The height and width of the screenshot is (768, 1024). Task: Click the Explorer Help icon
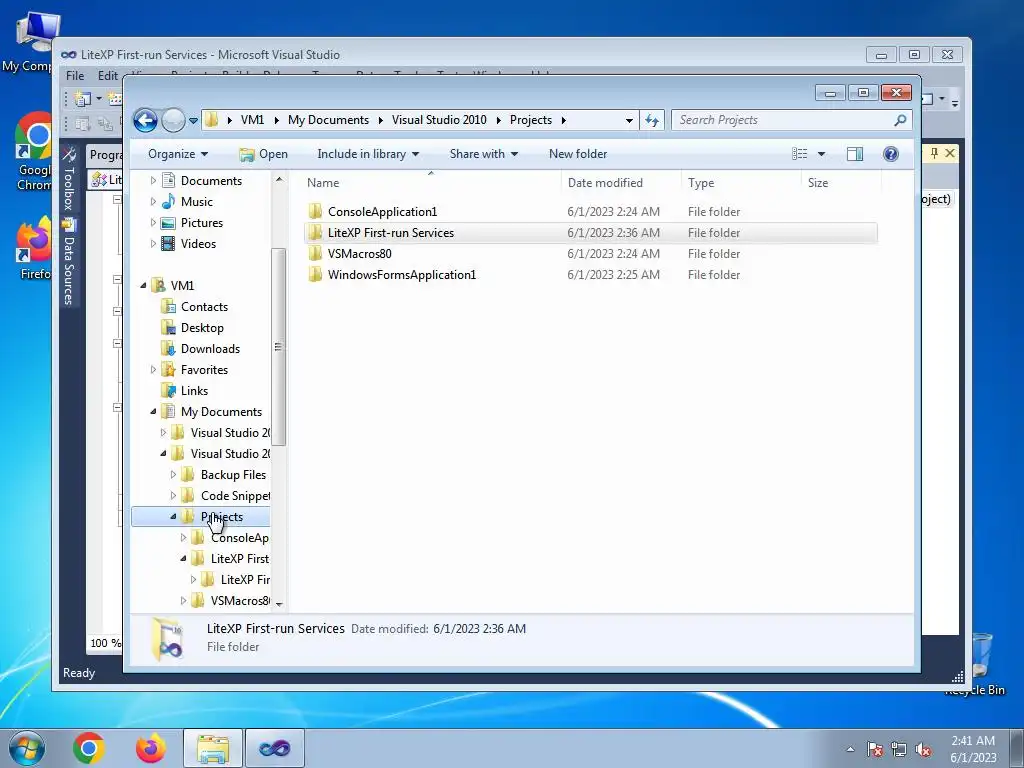click(x=890, y=154)
